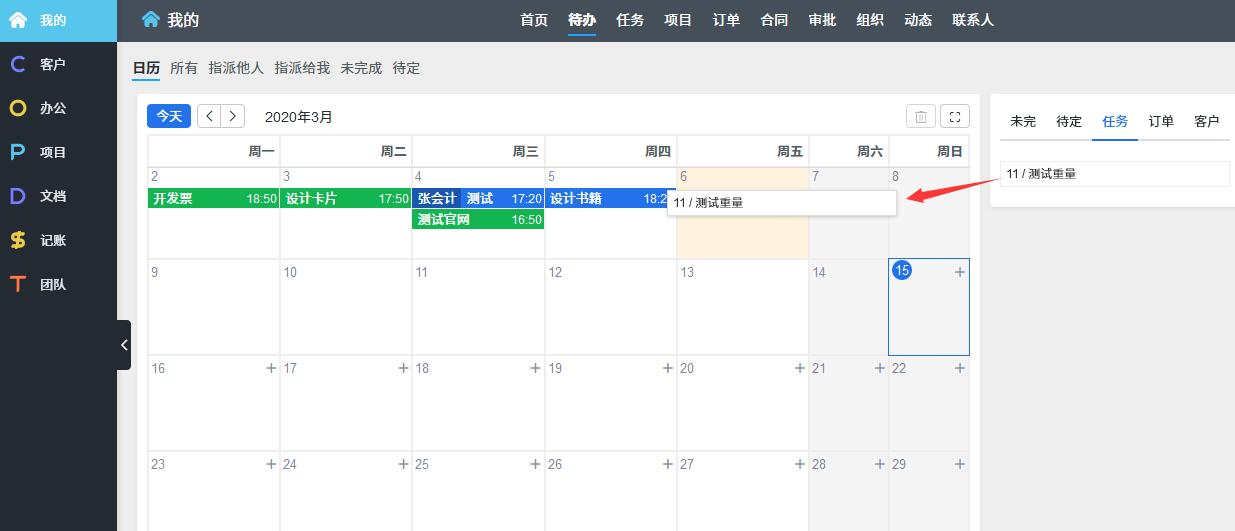Select the March 15 date cell
This screenshot has height=531, width=1235.
pos(929,307)
